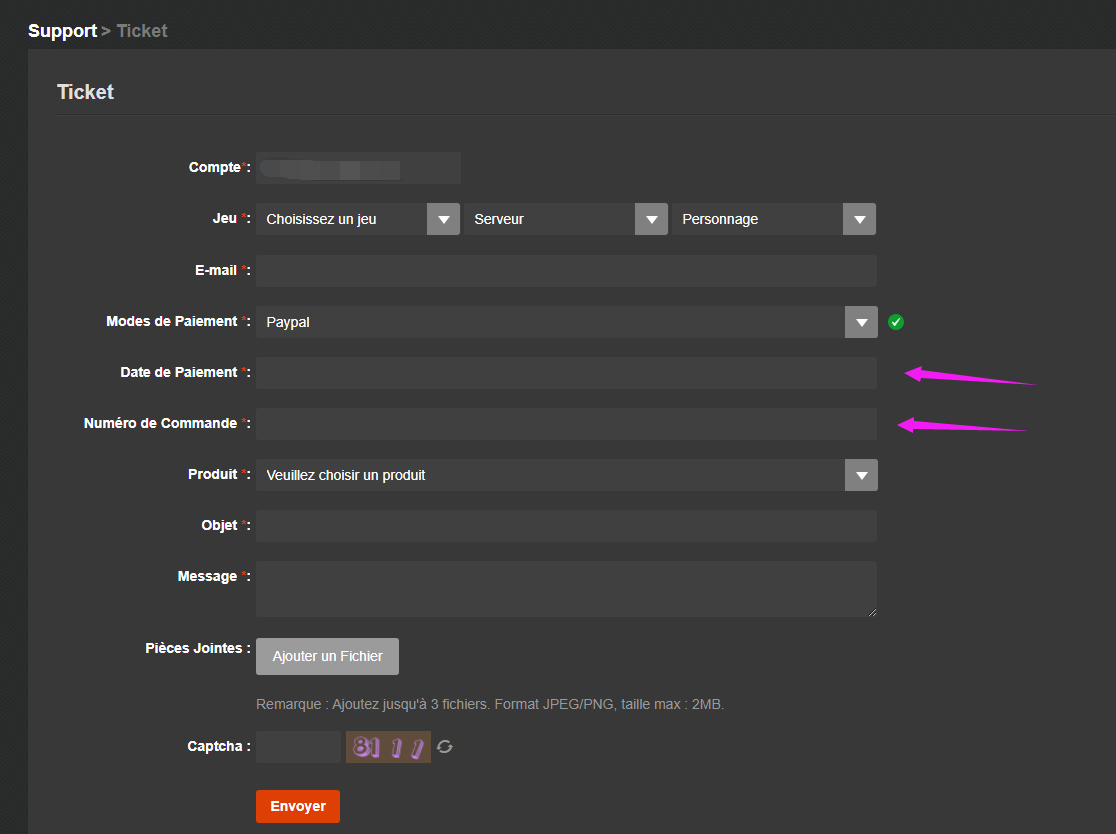Screen dimensions: 1116x834
Task: Click the captcha code image
Action: [x=388, y=747]
